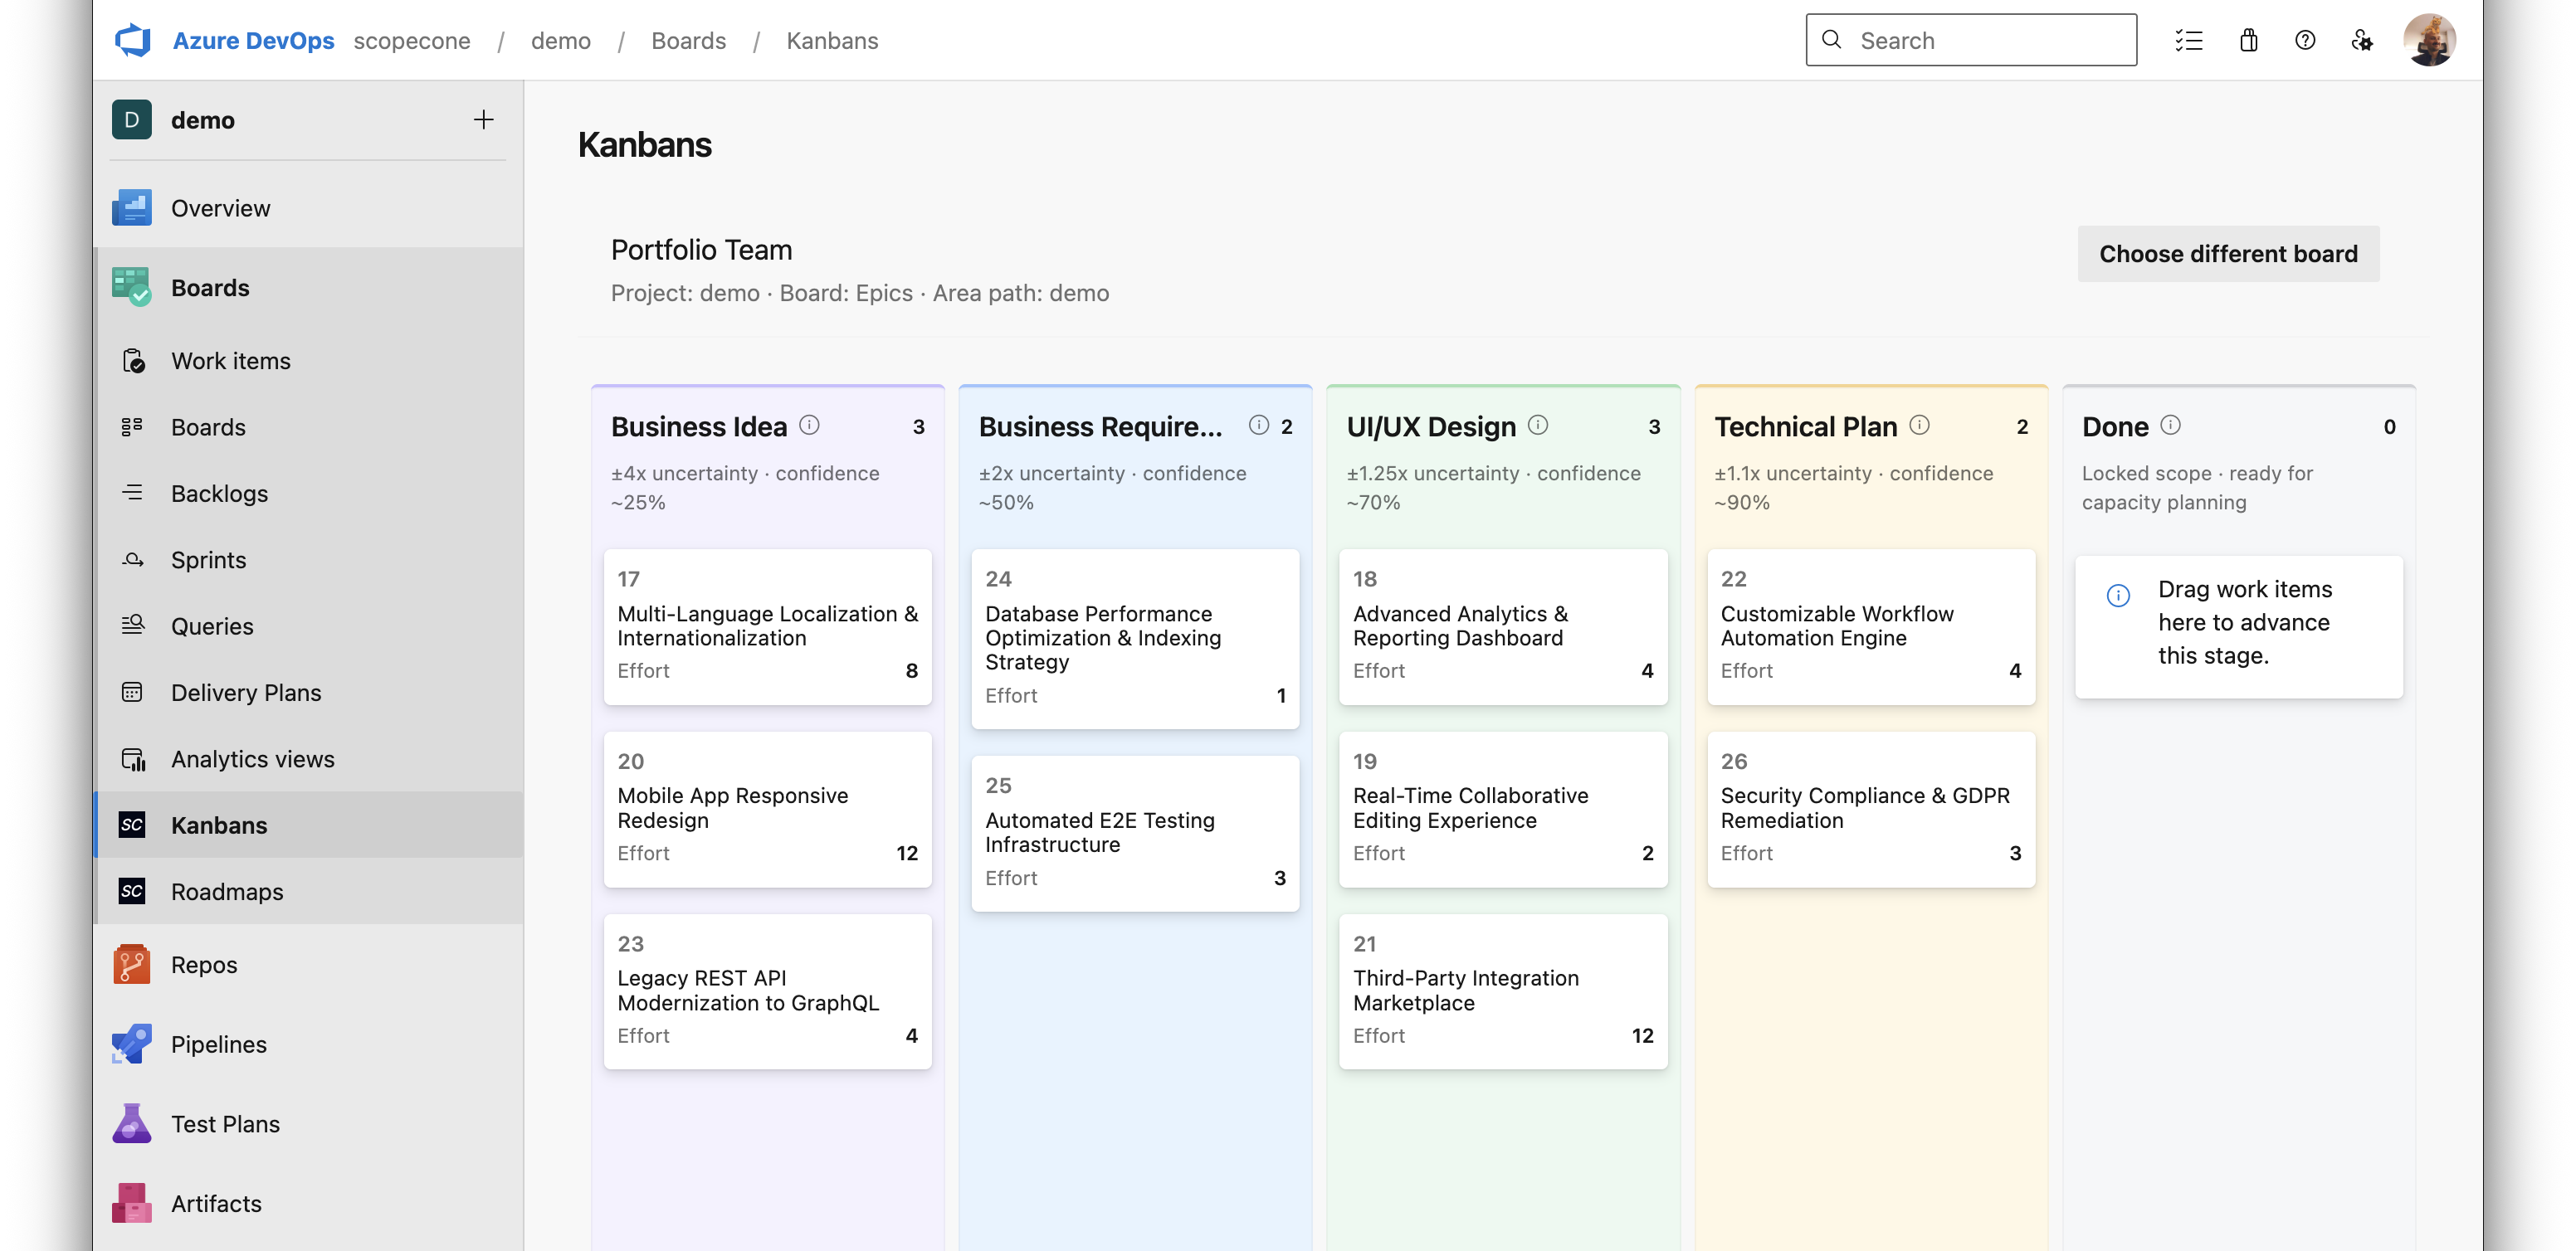This screenshot has height=1251, width=2576.
Task: Select Roadmaps in the sidebar
Action: coord(226,892)
